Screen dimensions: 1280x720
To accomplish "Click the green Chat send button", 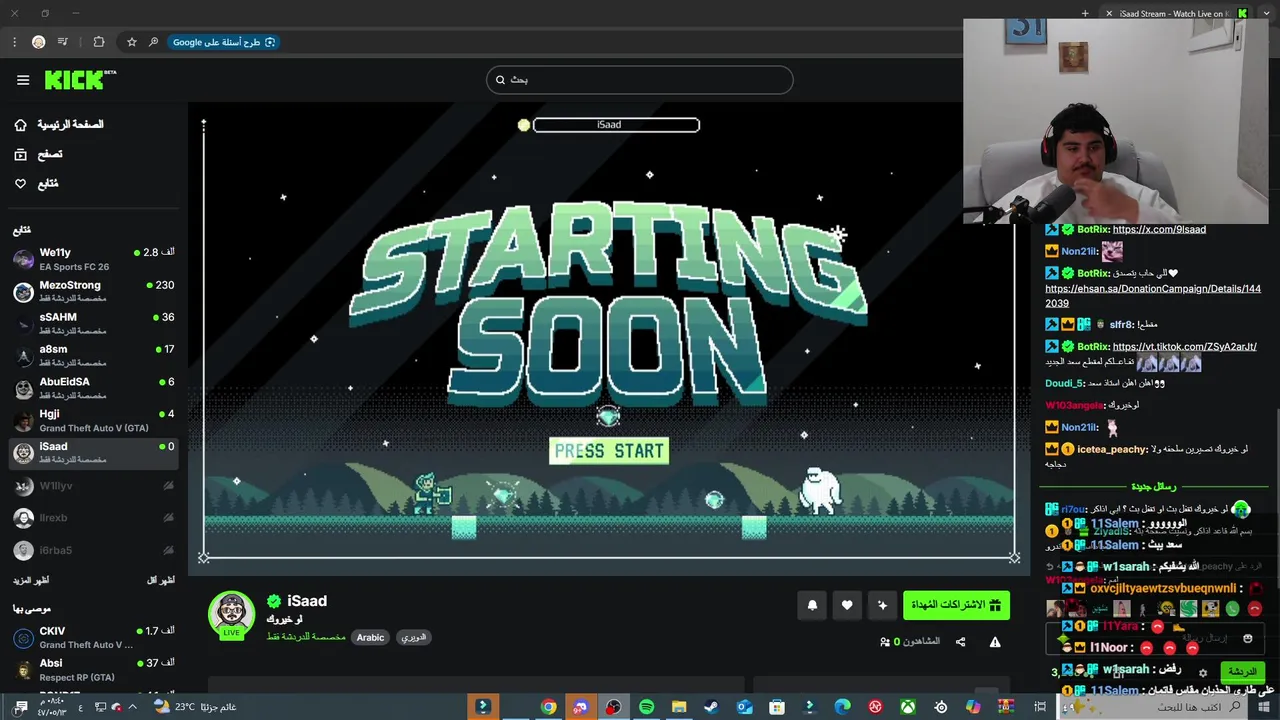I will pyautogui.click(x=1242, y=672).
